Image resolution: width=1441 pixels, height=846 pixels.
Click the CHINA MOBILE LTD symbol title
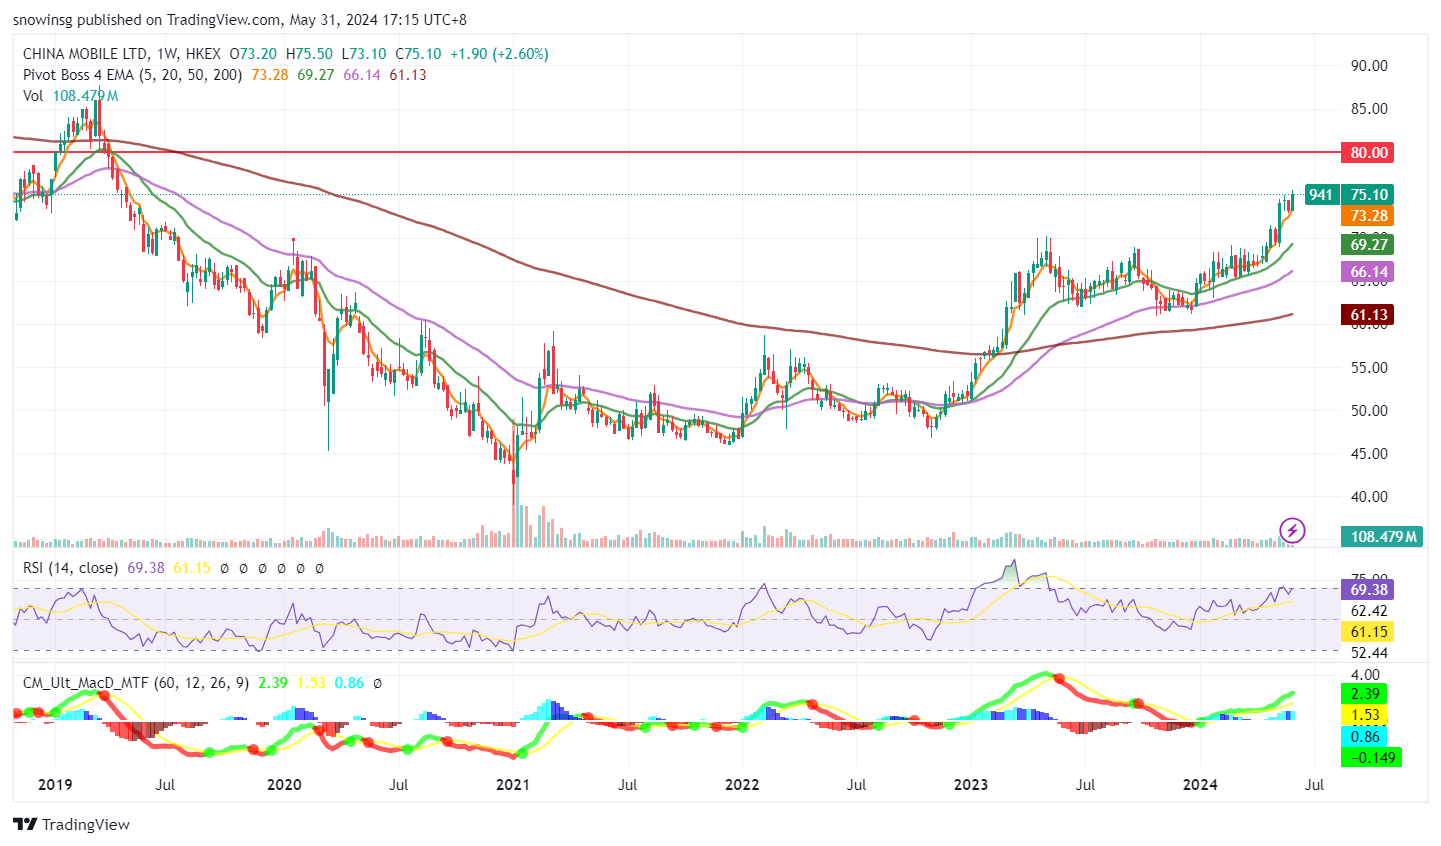tap(86, 54)
